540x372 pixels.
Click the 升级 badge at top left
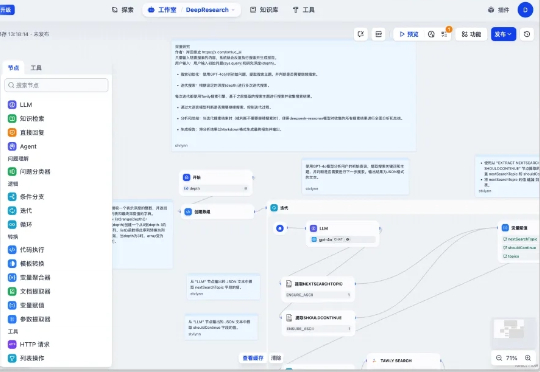7,10
